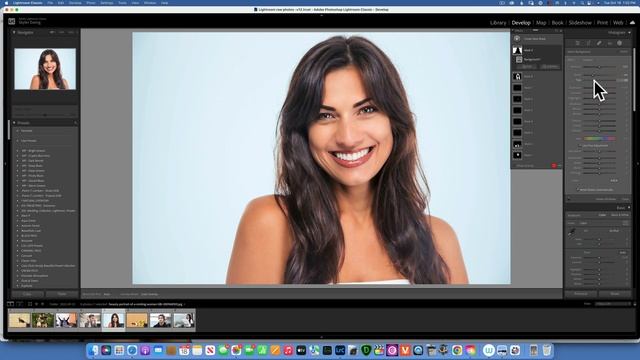This screenshot has height=360, width=640.
Task: Select the Healing tool in the tool strip
Action: tap(599, 43)
